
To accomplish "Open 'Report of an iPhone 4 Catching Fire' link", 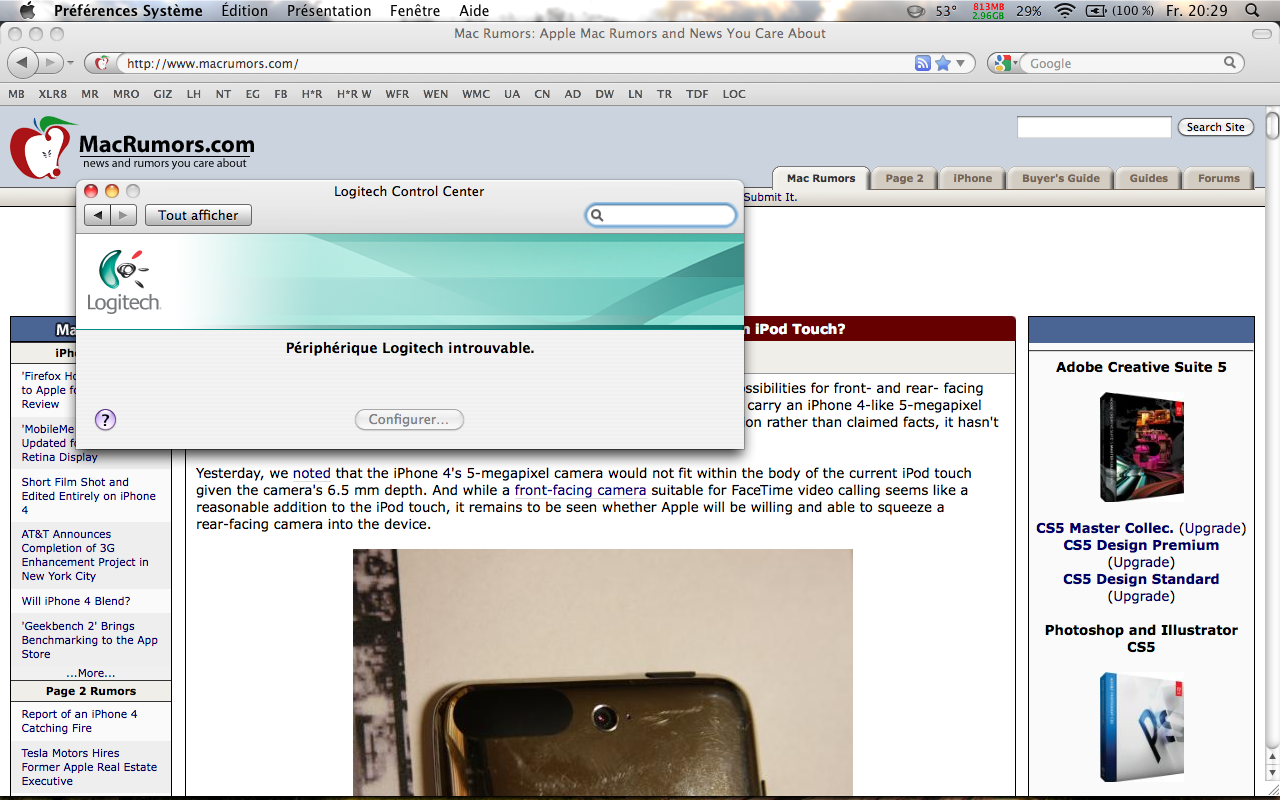I will click(80, 721).
